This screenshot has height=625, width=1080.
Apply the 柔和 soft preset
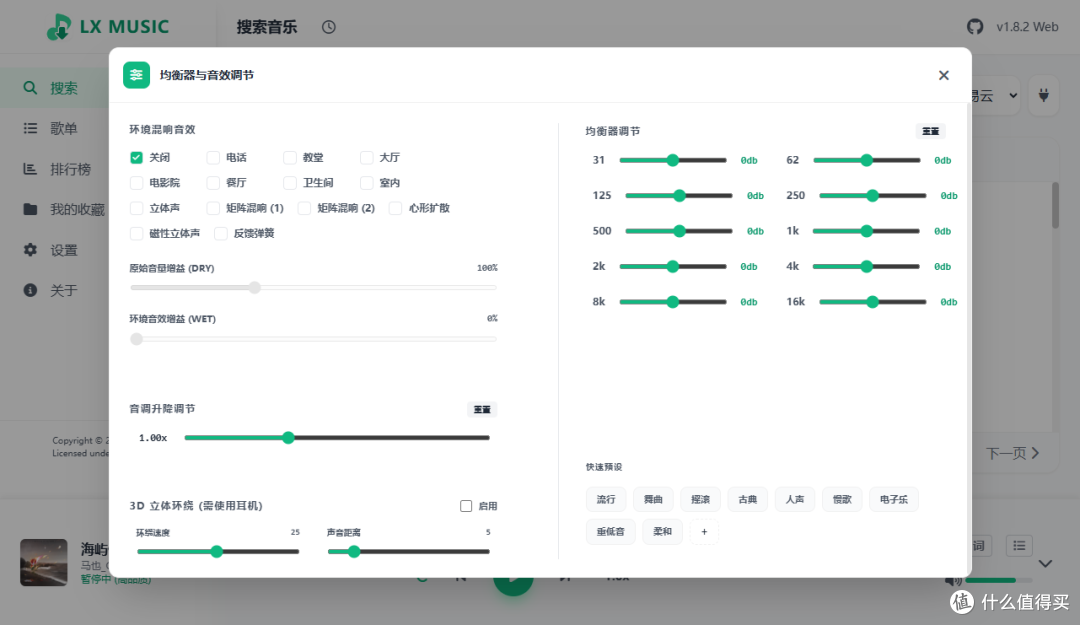663,531
